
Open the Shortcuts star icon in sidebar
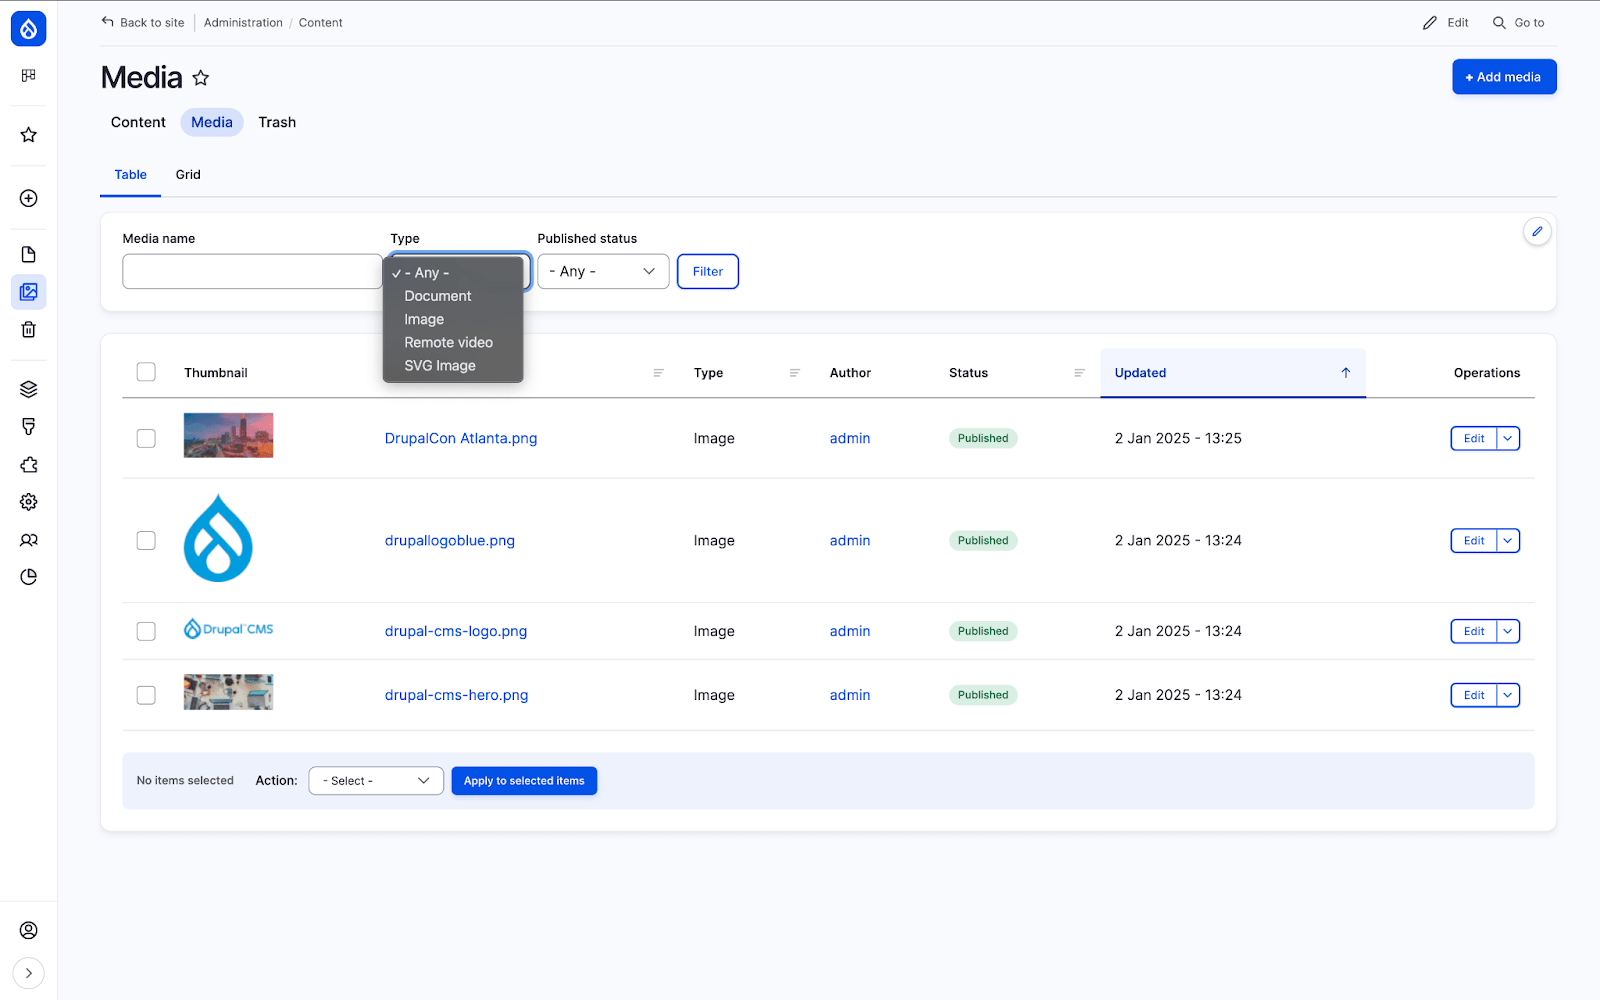click(x=28, y=135)
